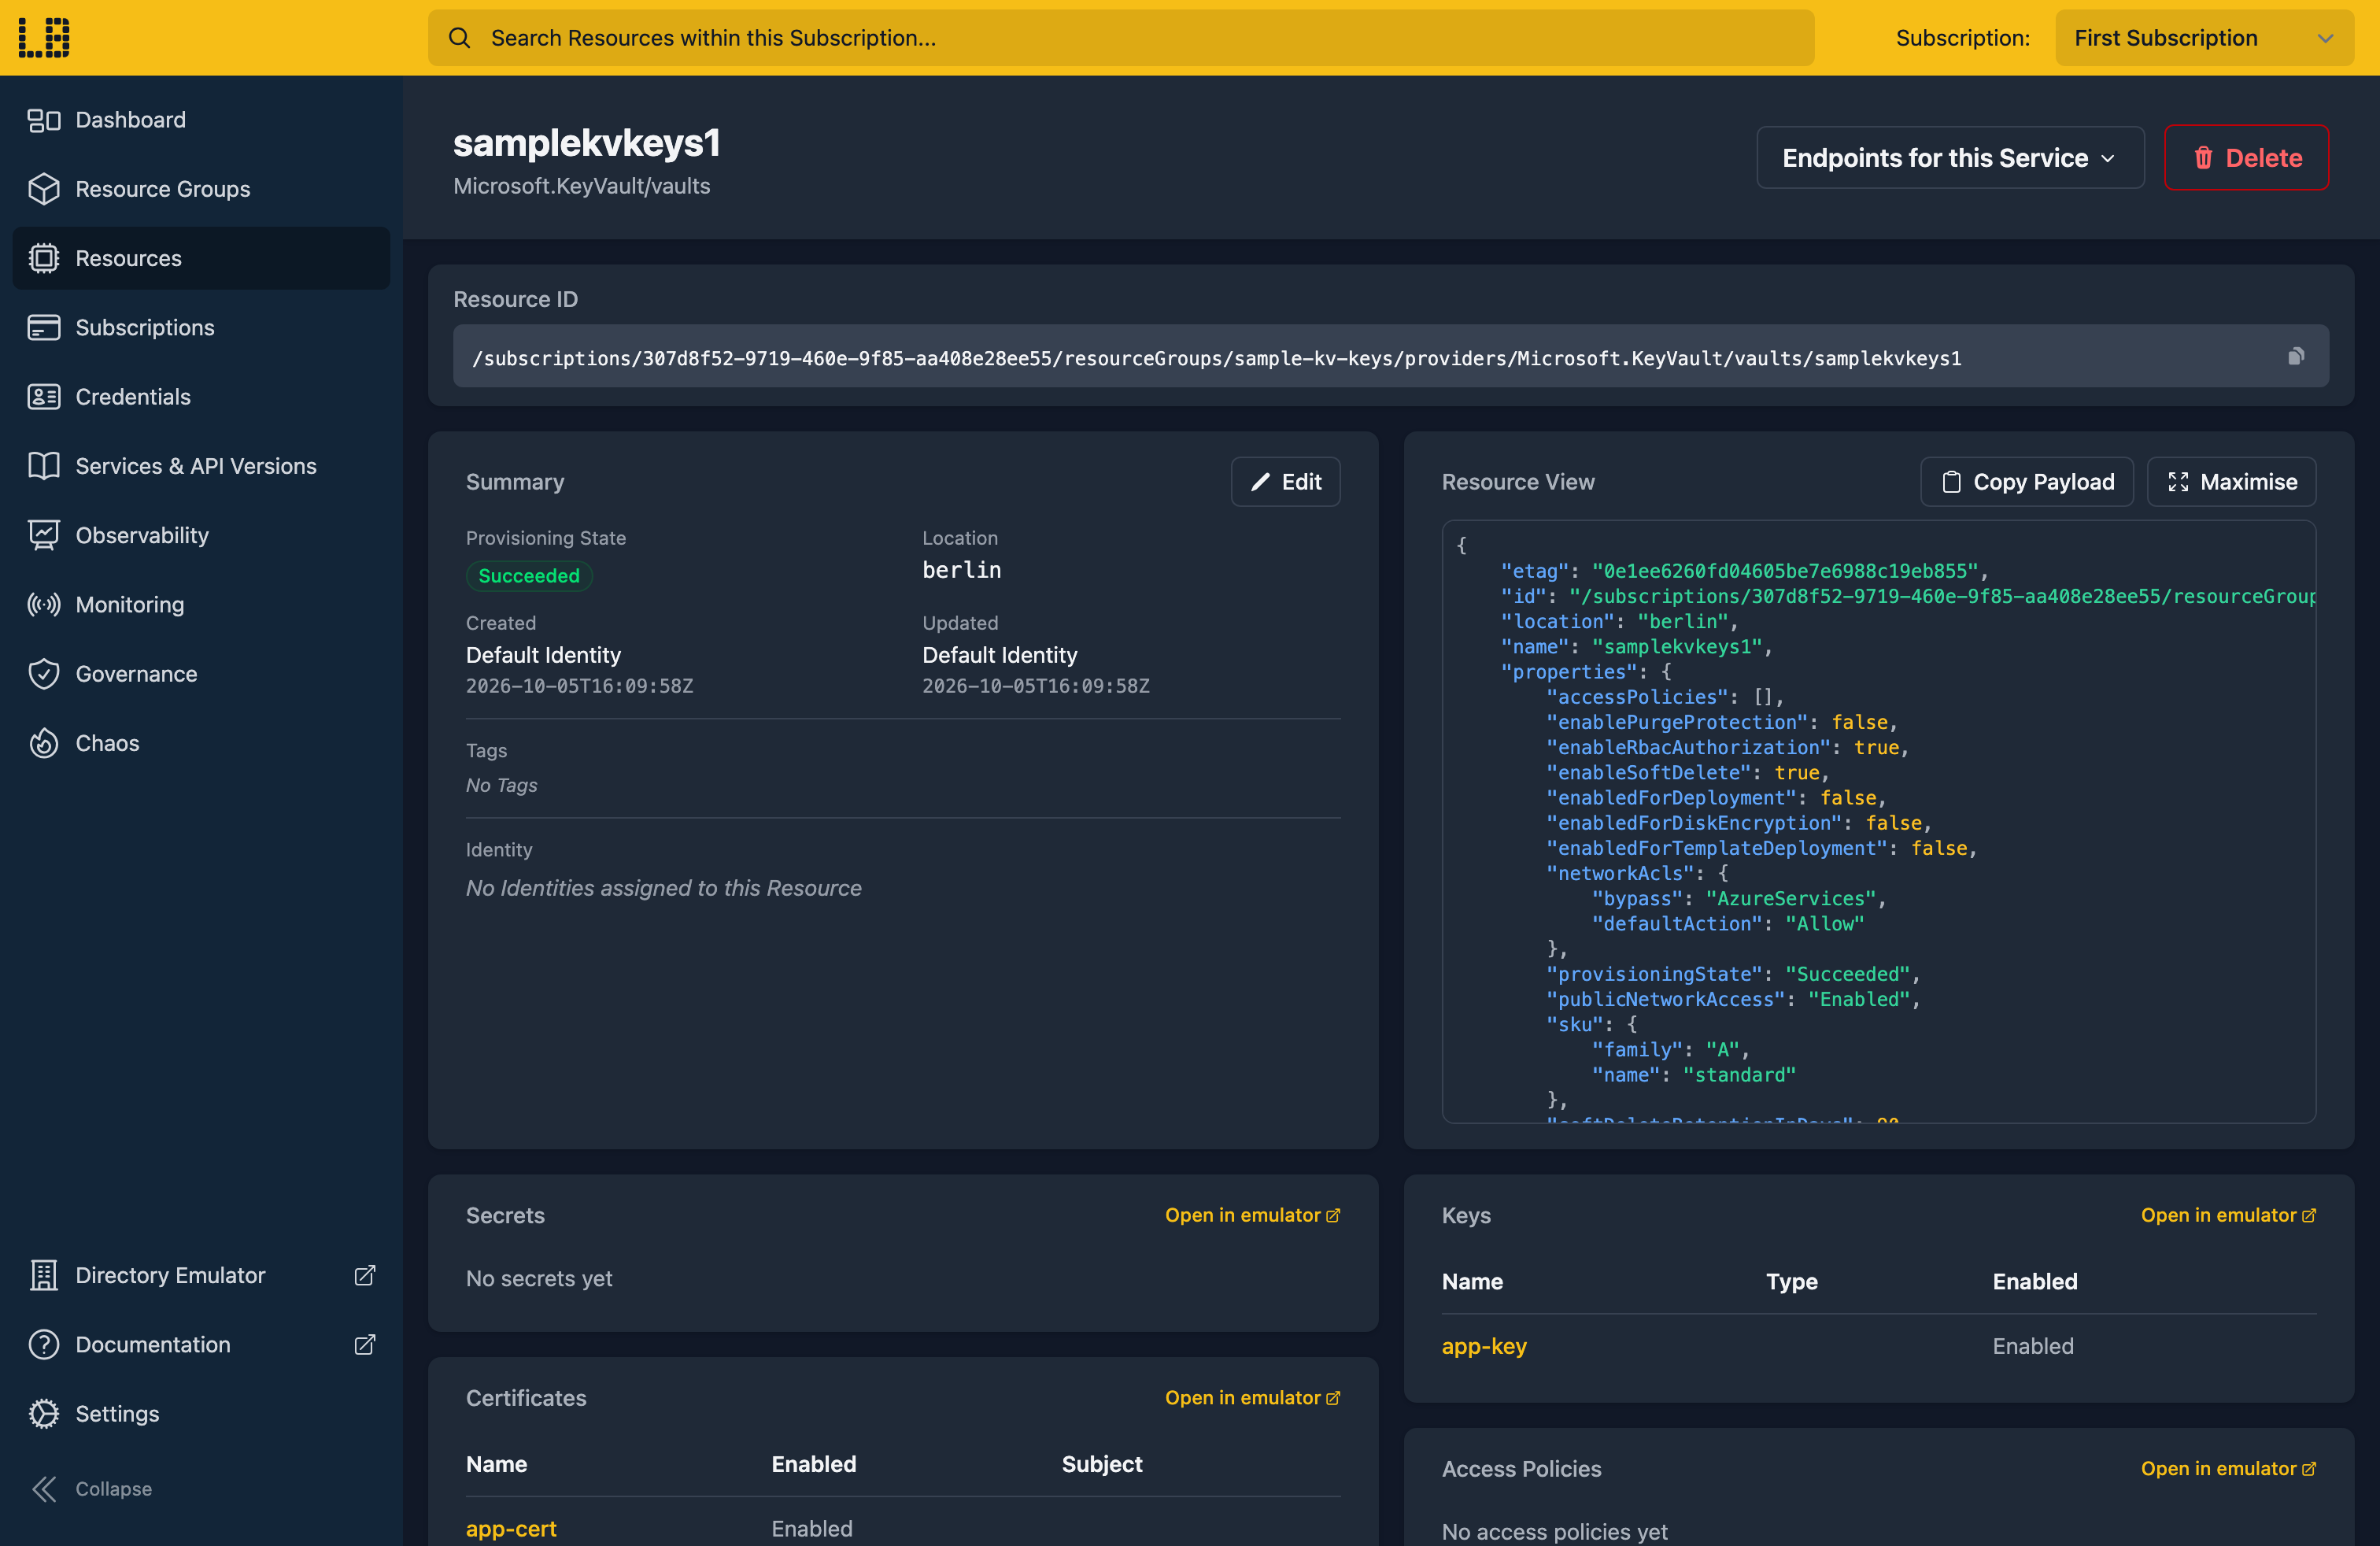Click the Resources chip icon
The image size is (2380, 1546).
point(44,258)
